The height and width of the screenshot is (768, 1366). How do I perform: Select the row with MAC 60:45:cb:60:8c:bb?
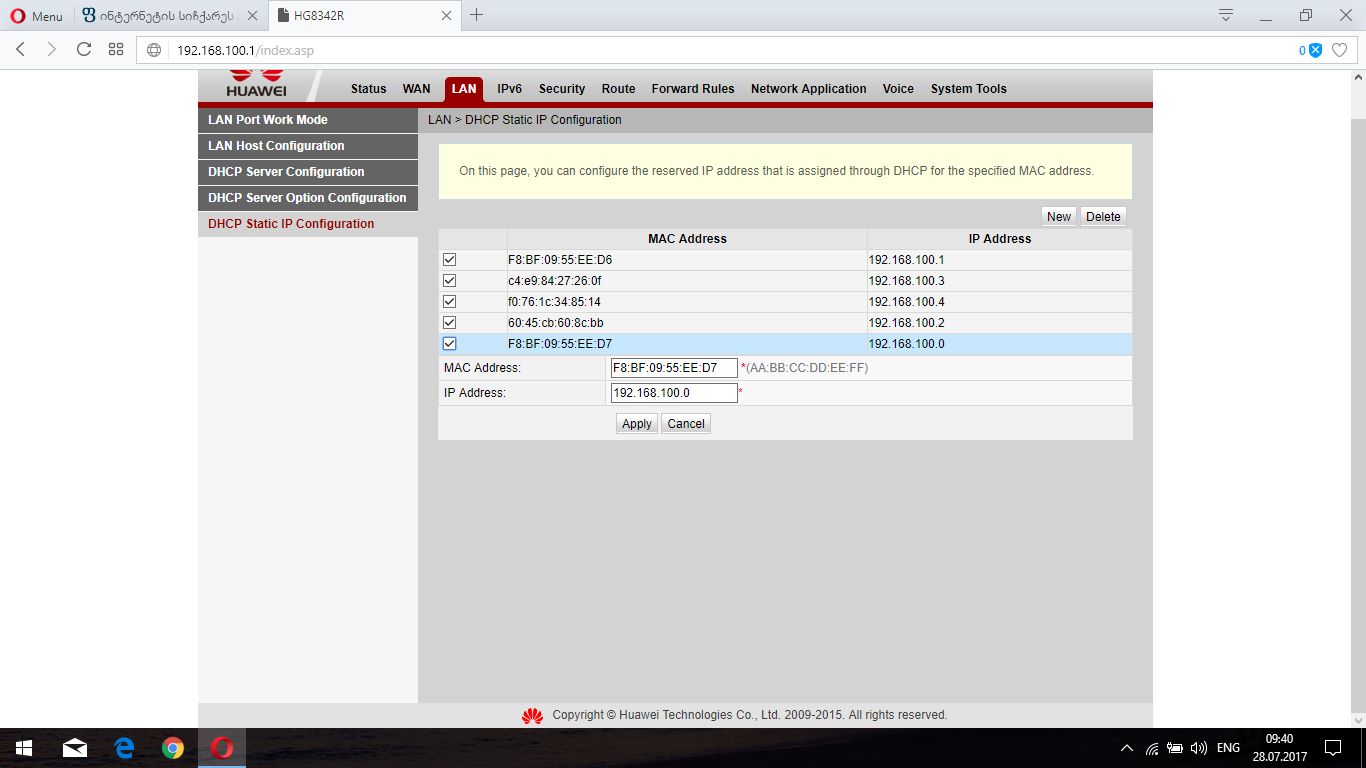(785, 323)
